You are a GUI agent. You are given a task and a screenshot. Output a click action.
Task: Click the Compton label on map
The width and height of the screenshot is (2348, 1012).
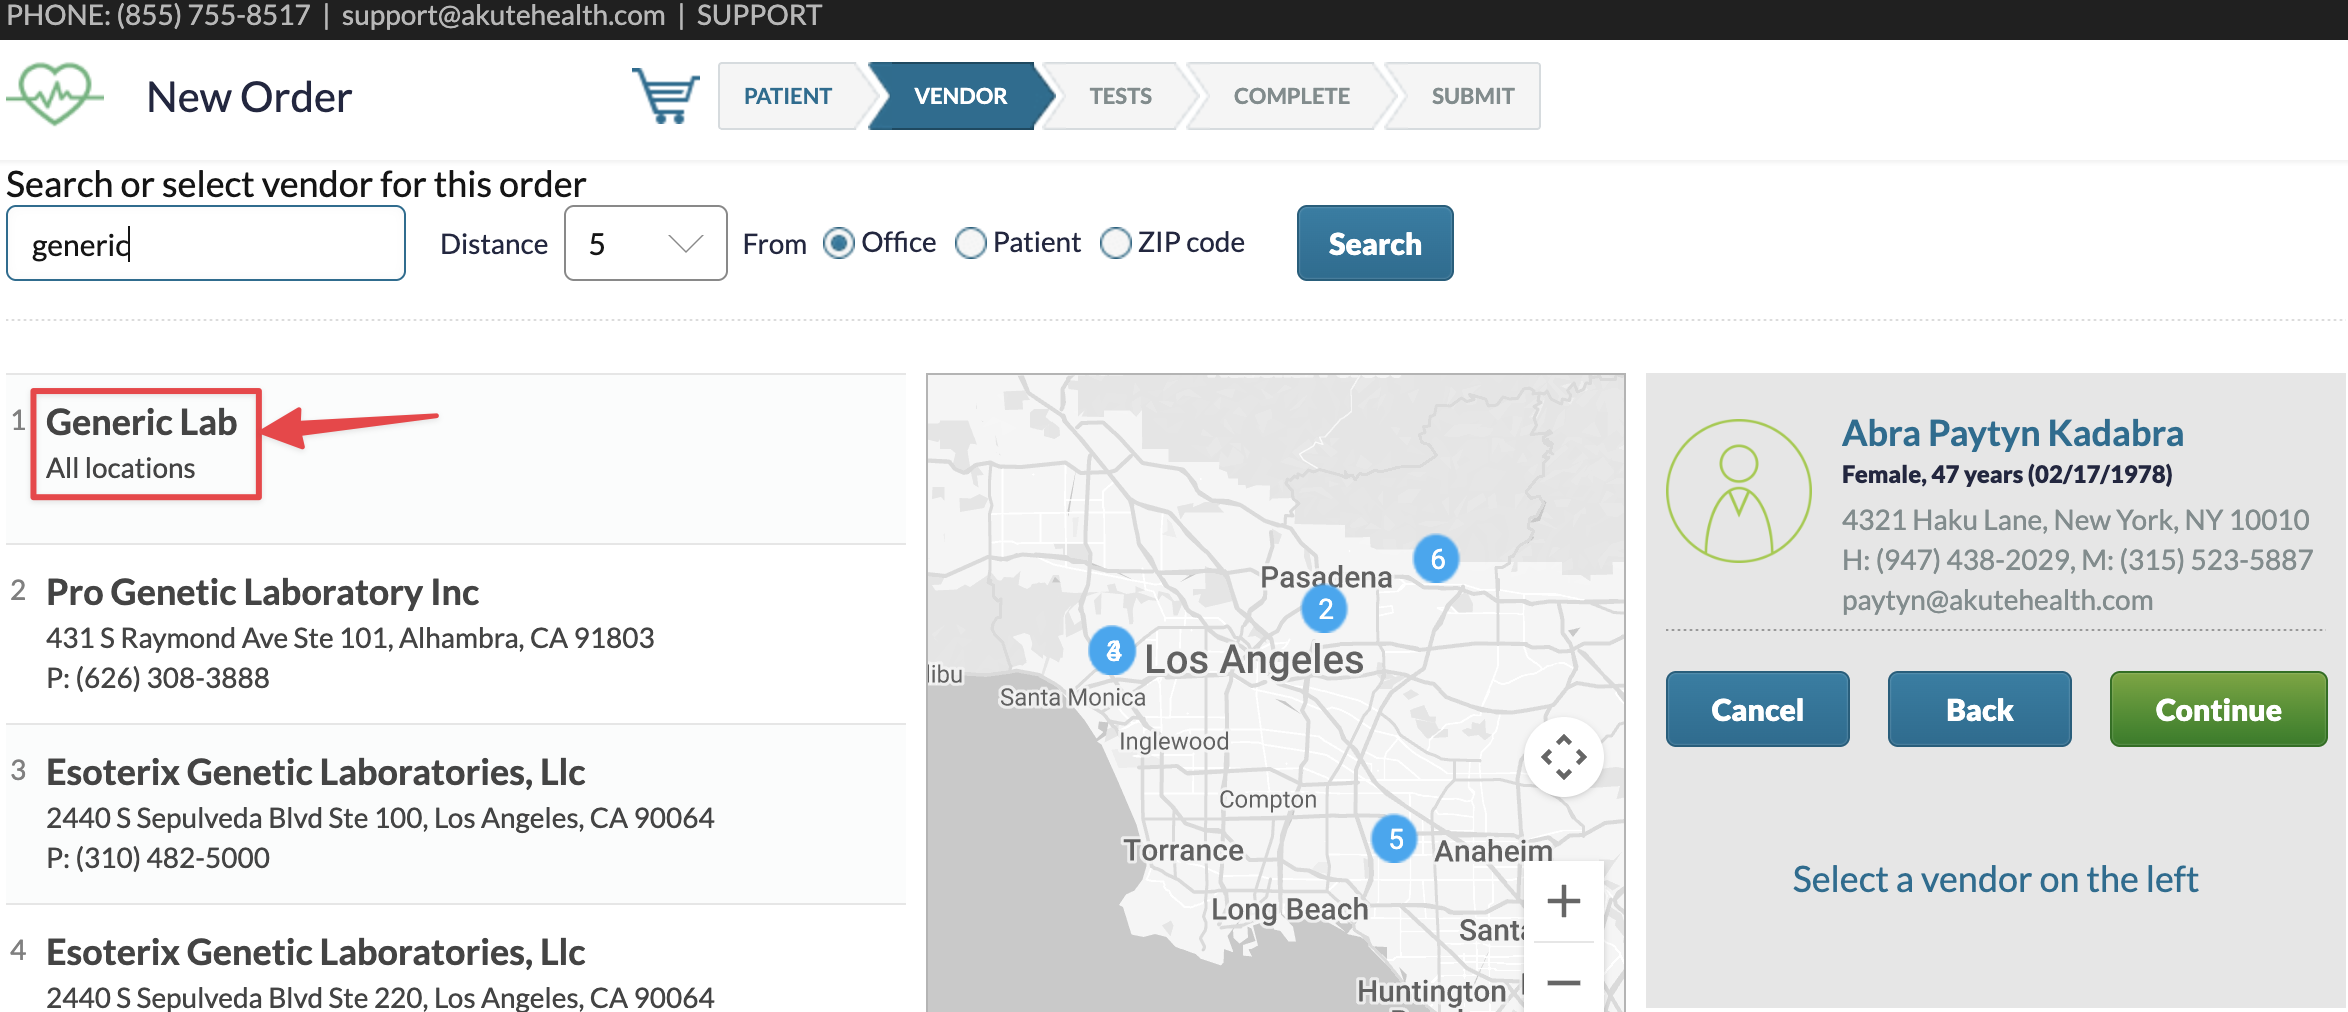(x=1268, y=799)
